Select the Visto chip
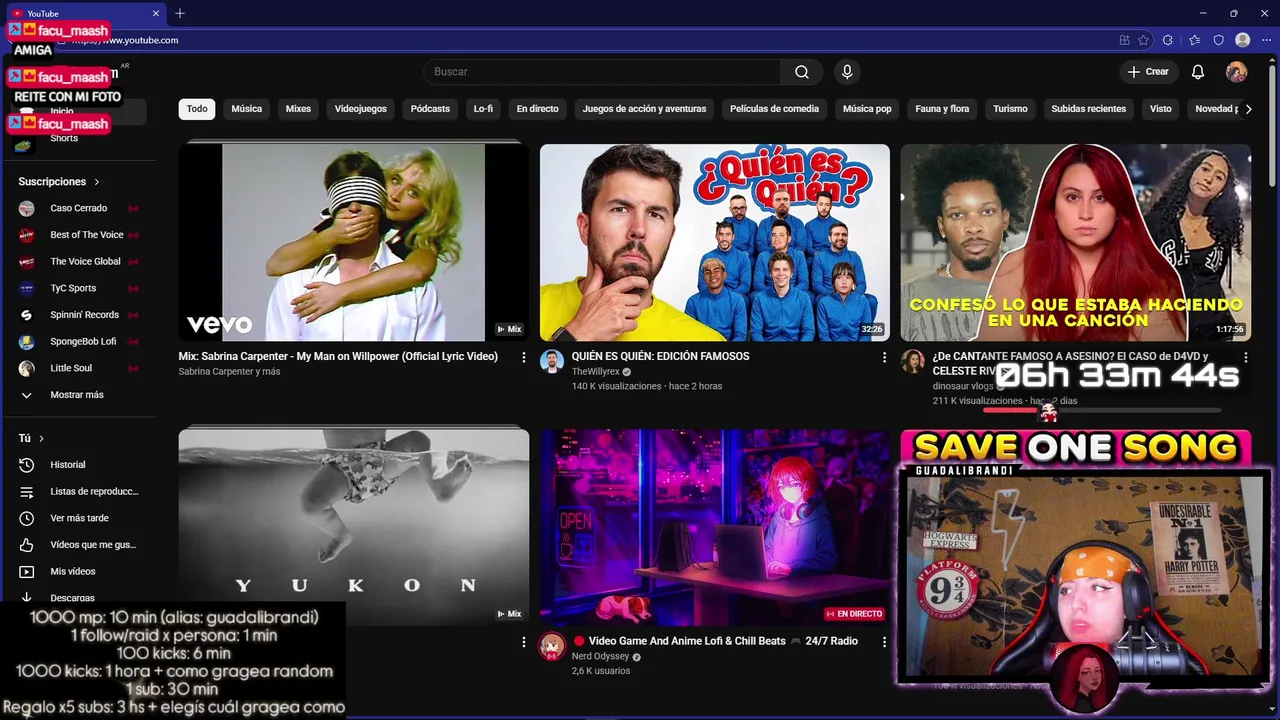The image size is (1280, 720). point(1160,109)
